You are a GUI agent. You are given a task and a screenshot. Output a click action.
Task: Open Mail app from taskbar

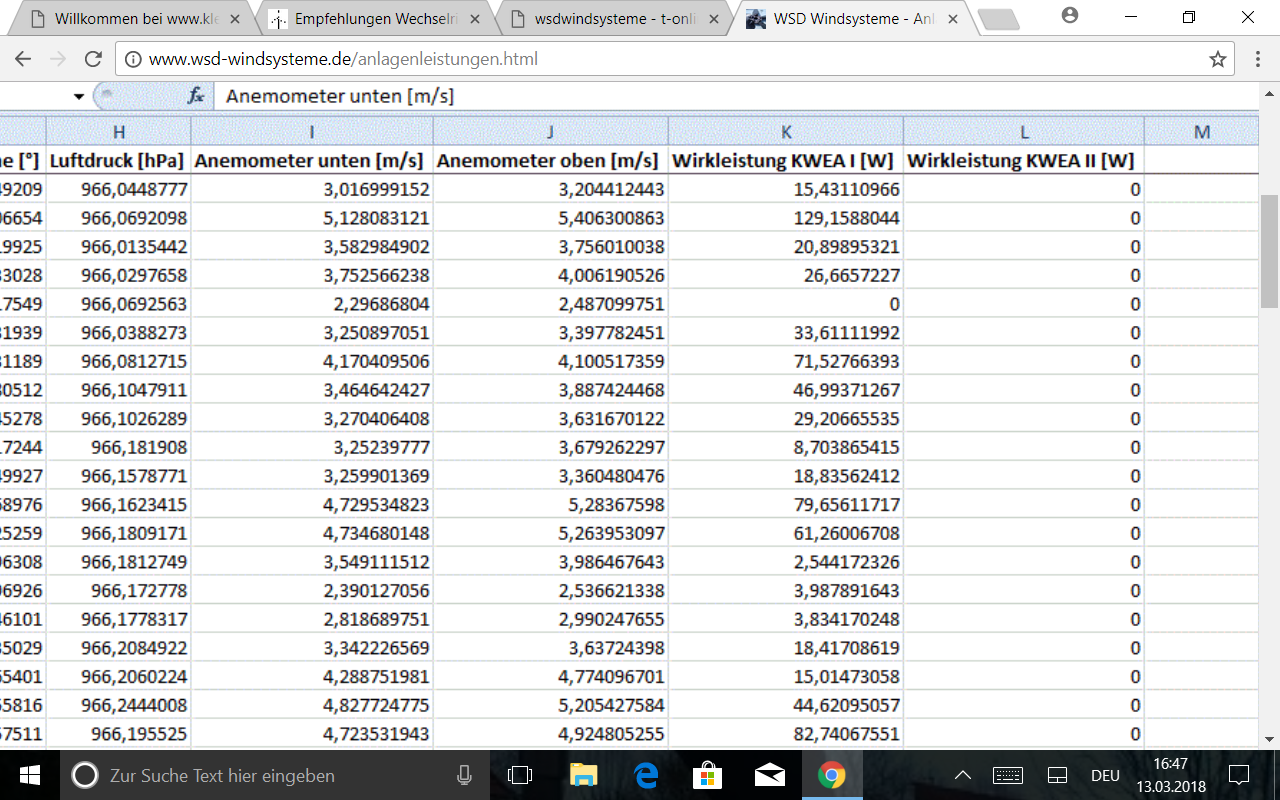coord(769,775)
